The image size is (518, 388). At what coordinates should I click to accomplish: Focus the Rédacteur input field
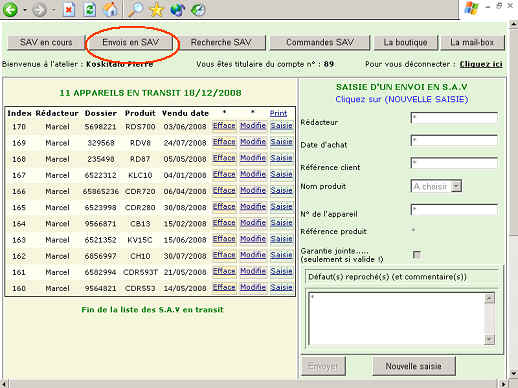[x=454, y=118]
